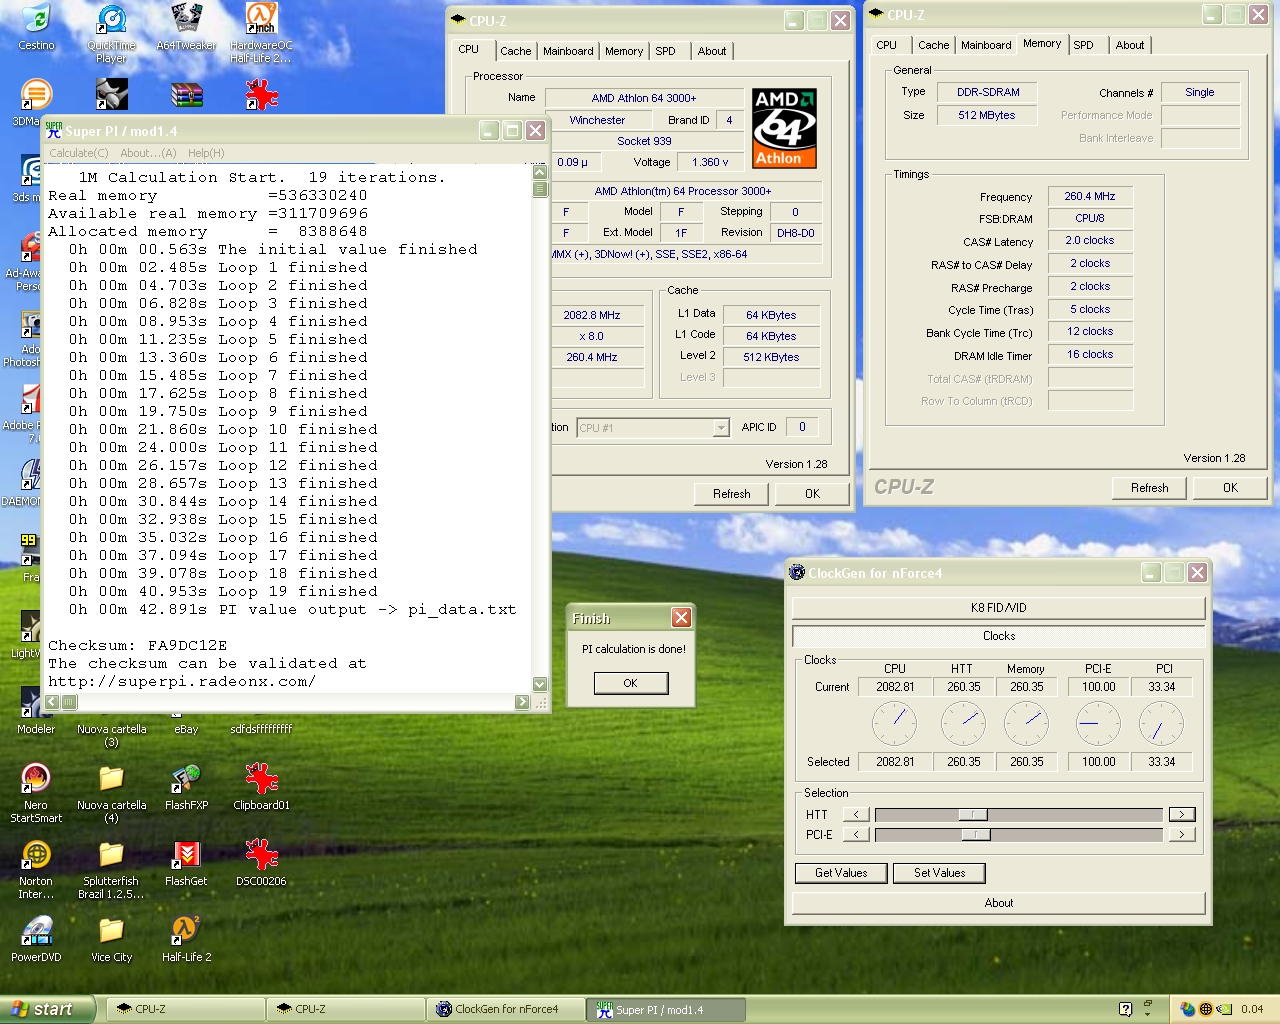Click the PCI-E slider left arrow
This screenshot has width=1280, height=1024.
(x=856, y=835)
